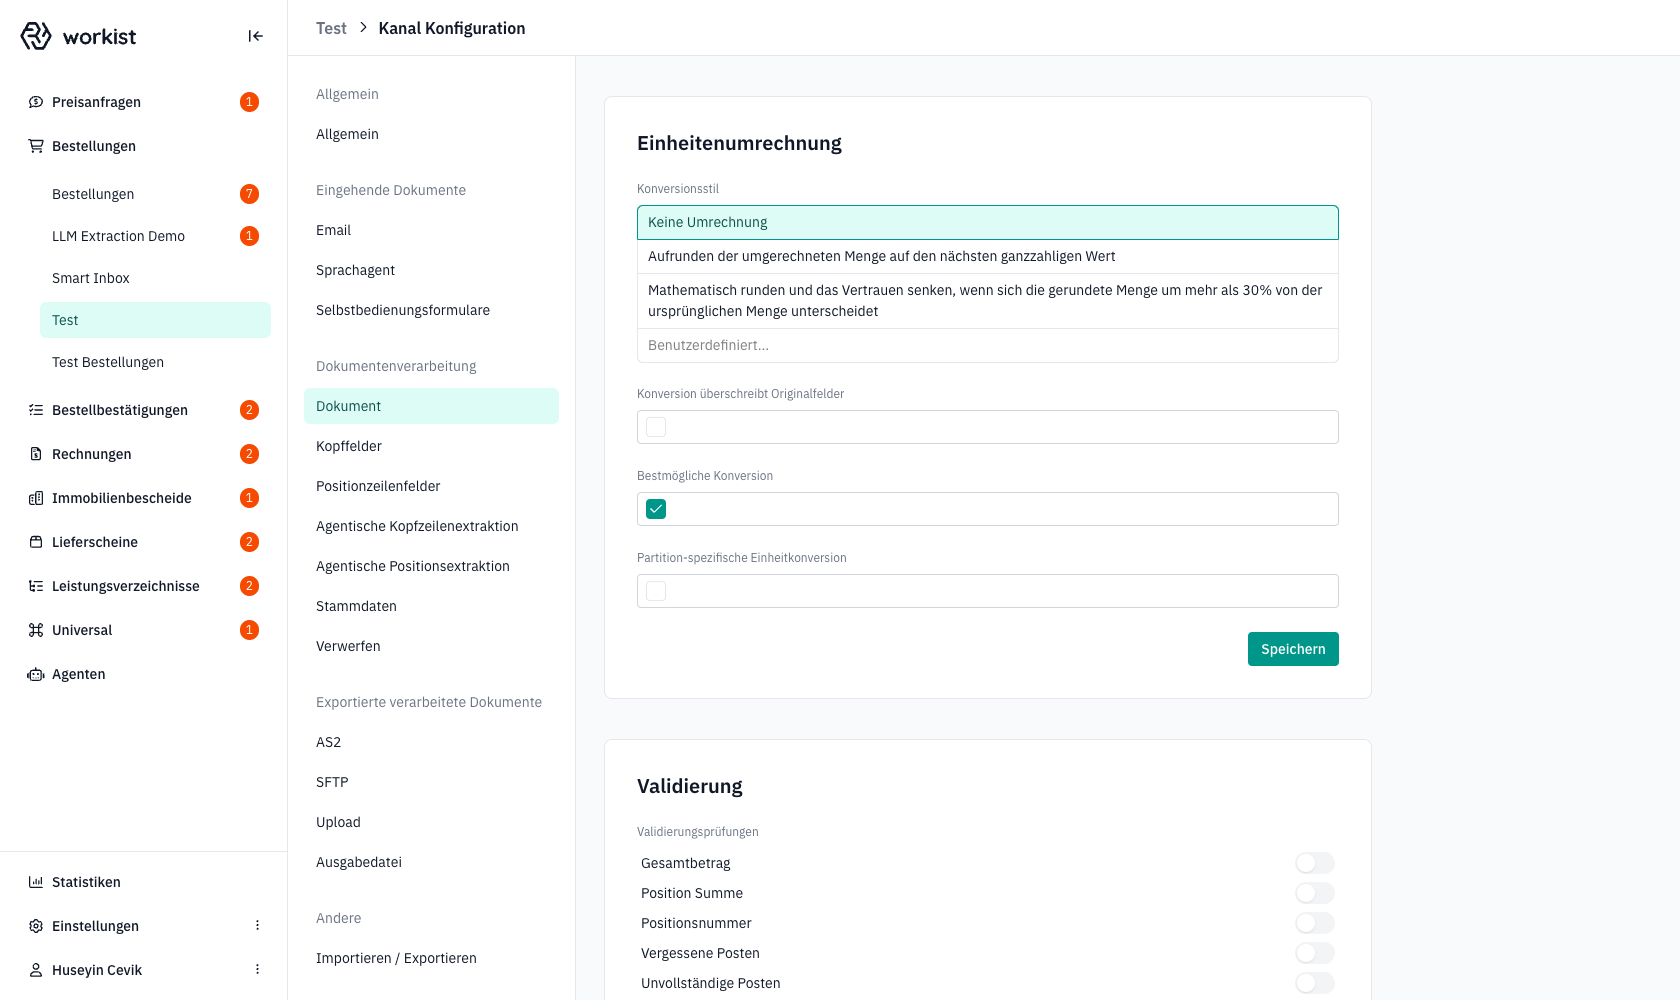This screenshot has width=1680, height=1000.
Task: Open Agentische Kopfzeilenextraktion section
Action: 431,526
